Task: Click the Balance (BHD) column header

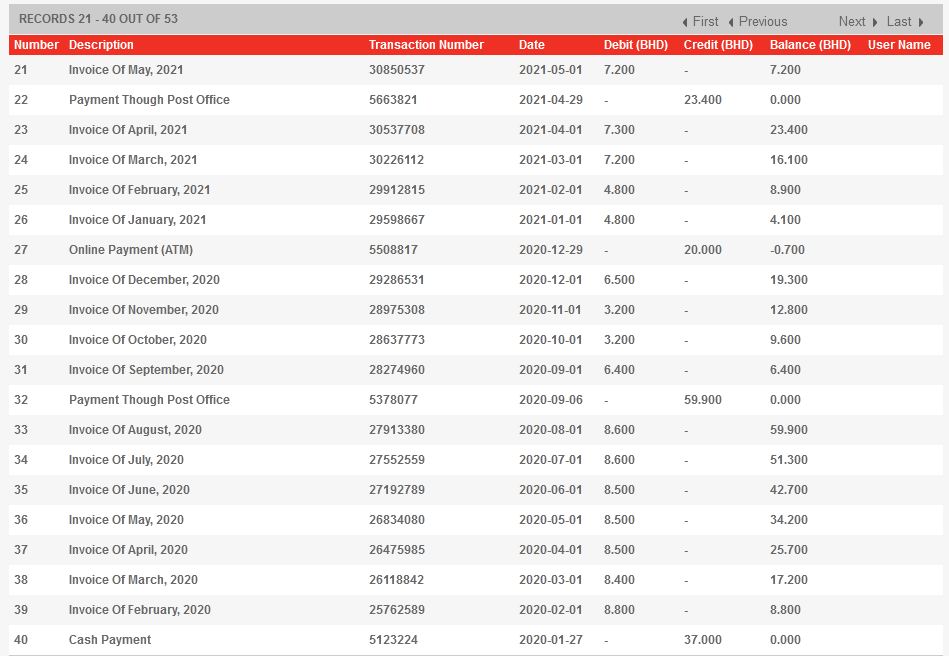Action: coord(810,45)
